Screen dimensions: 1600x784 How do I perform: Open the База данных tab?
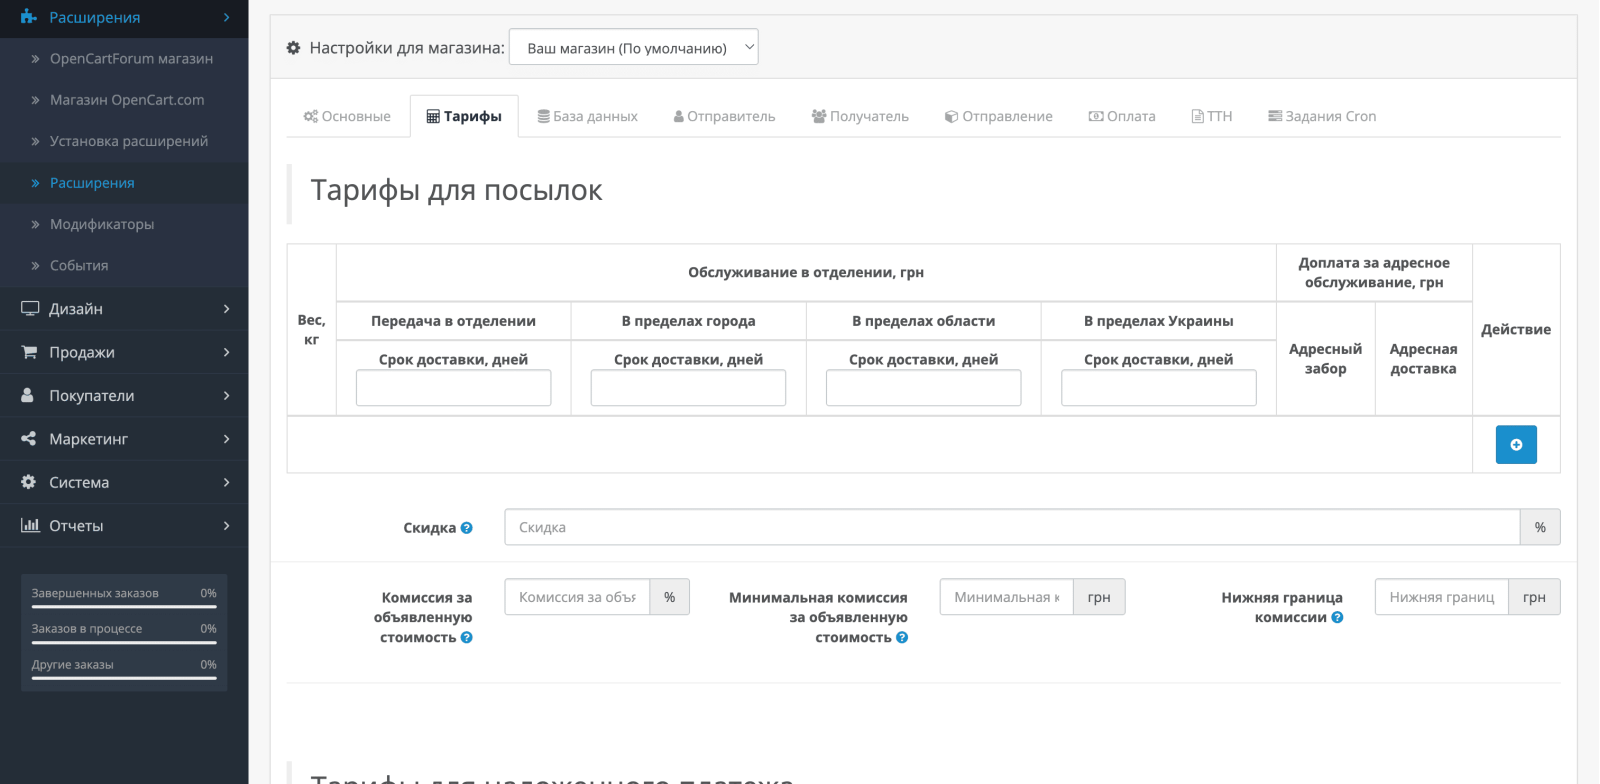[x=587, y=116]
